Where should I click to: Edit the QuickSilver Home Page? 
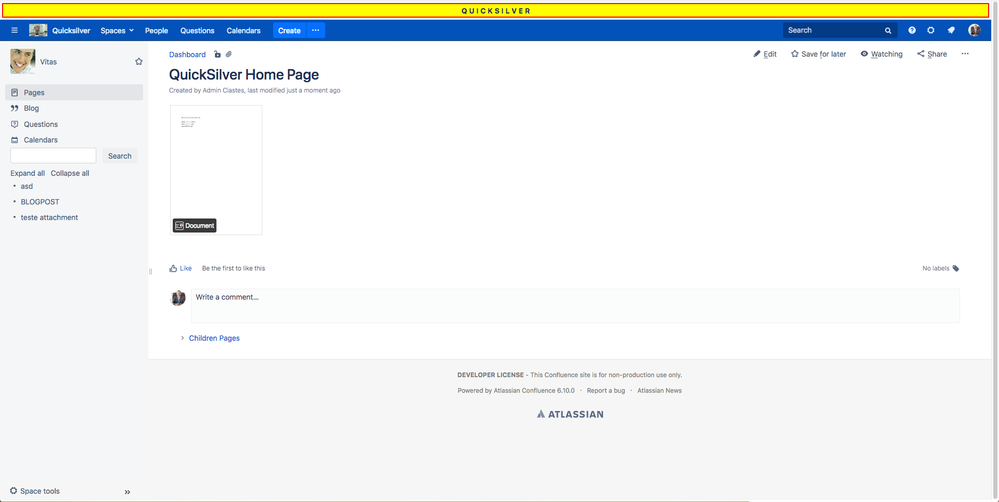(765, 54)
